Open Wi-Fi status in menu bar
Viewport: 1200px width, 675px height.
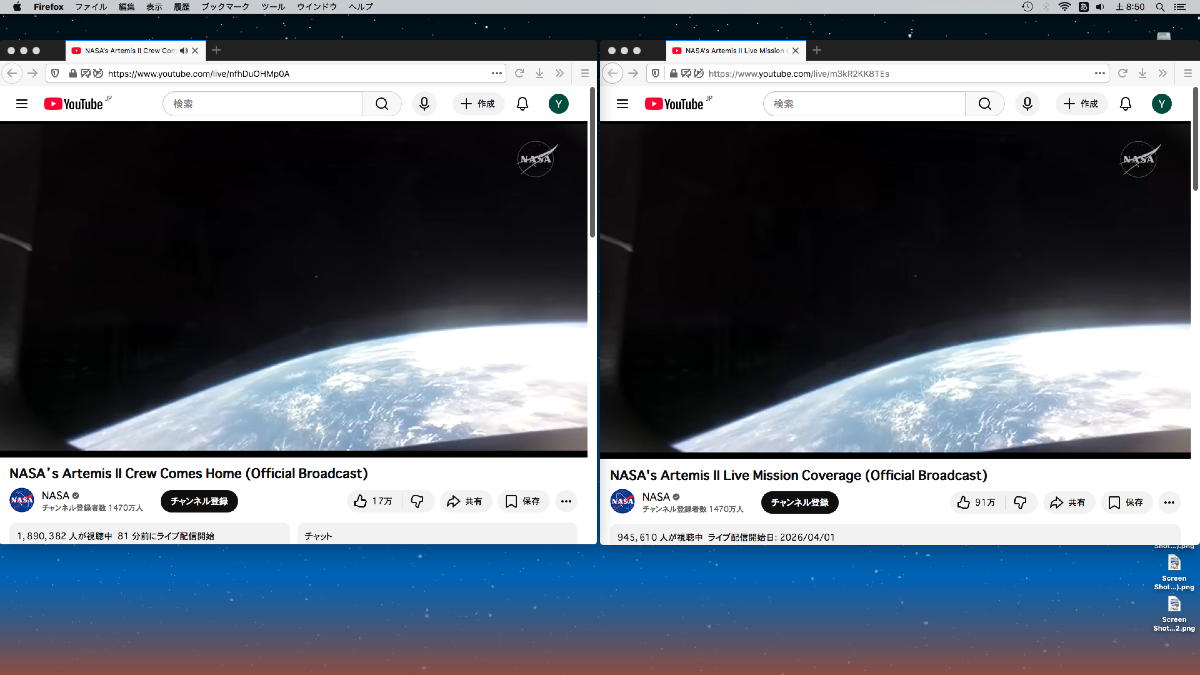click(1065, 7)
